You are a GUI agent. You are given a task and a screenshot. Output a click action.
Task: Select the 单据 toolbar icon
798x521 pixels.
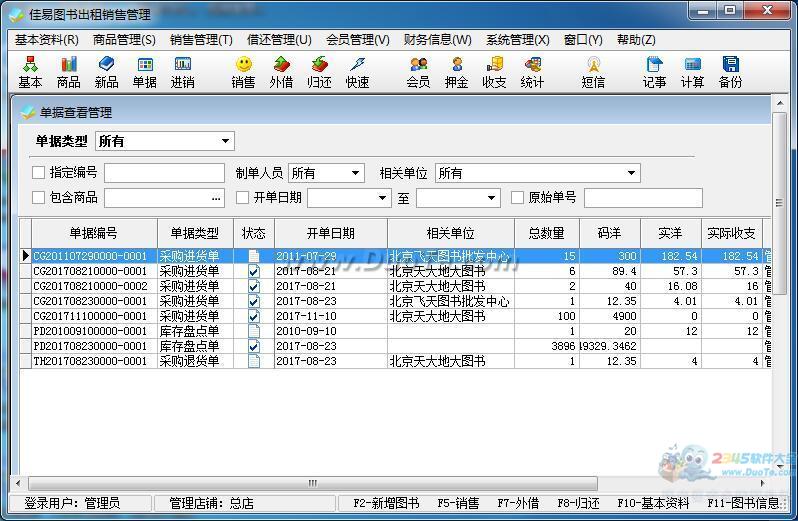[x=145, y=72]
